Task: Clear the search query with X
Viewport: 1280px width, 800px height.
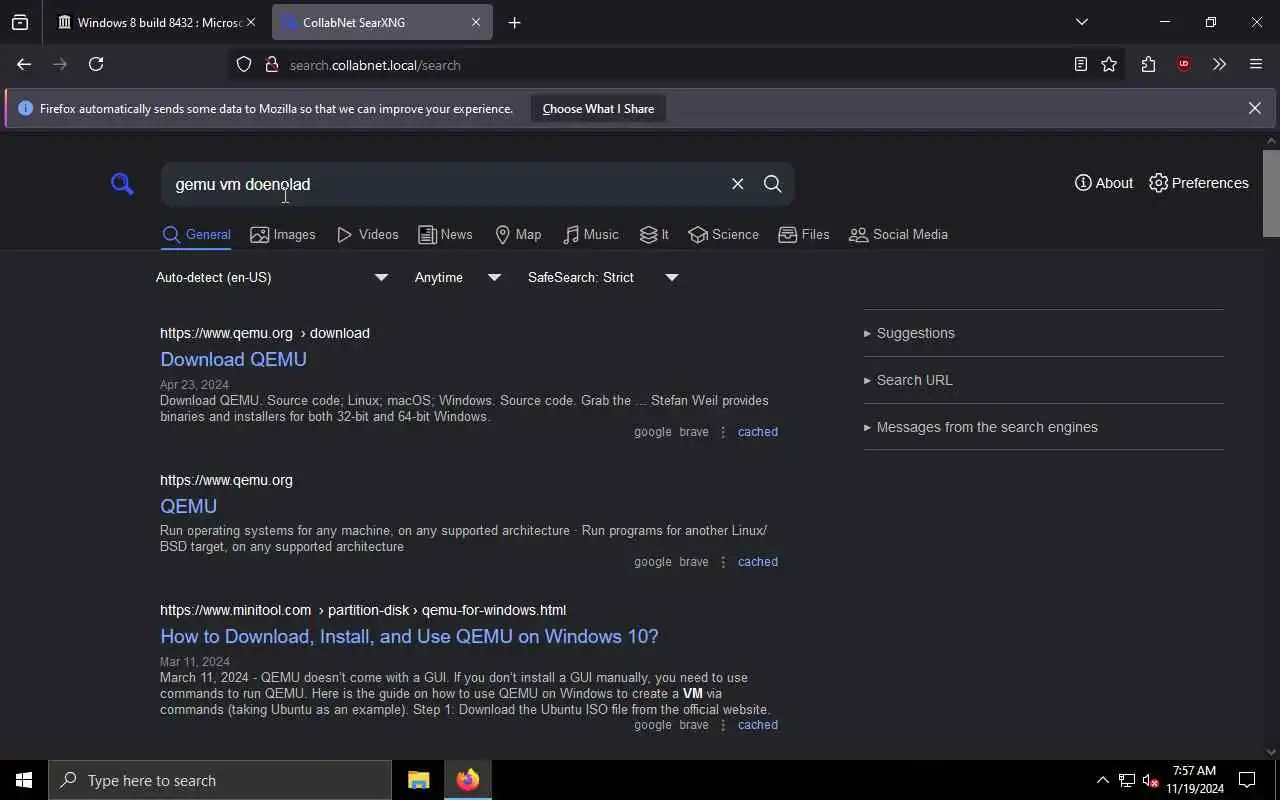Action: 737,184
